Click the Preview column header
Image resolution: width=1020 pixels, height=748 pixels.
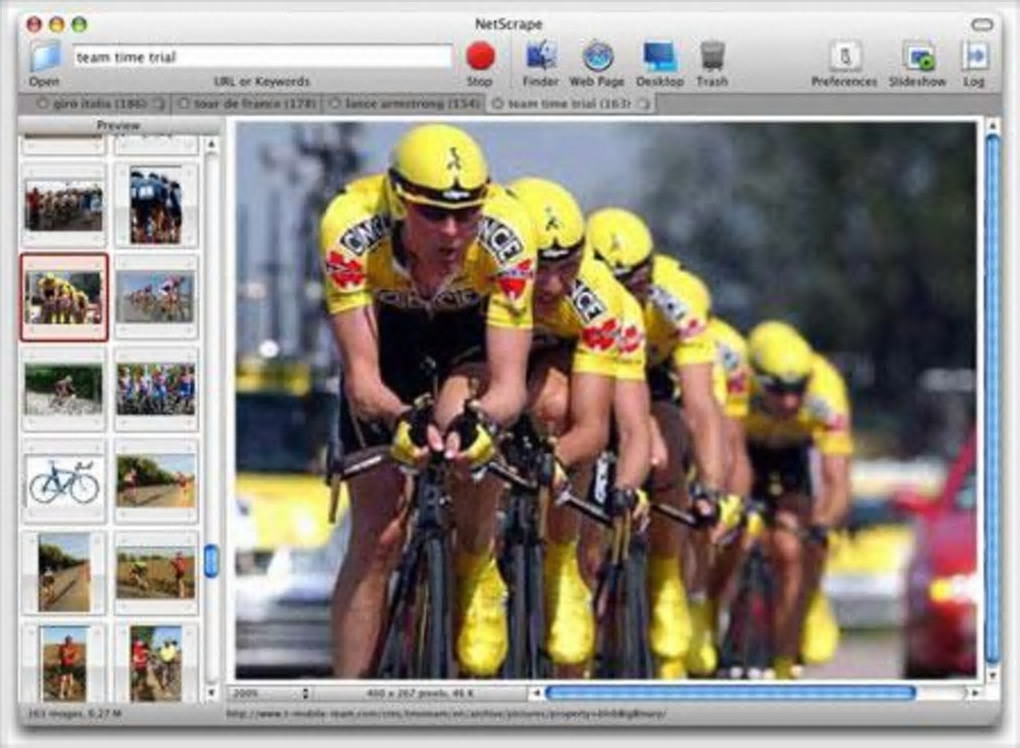[x=118, y=126]
